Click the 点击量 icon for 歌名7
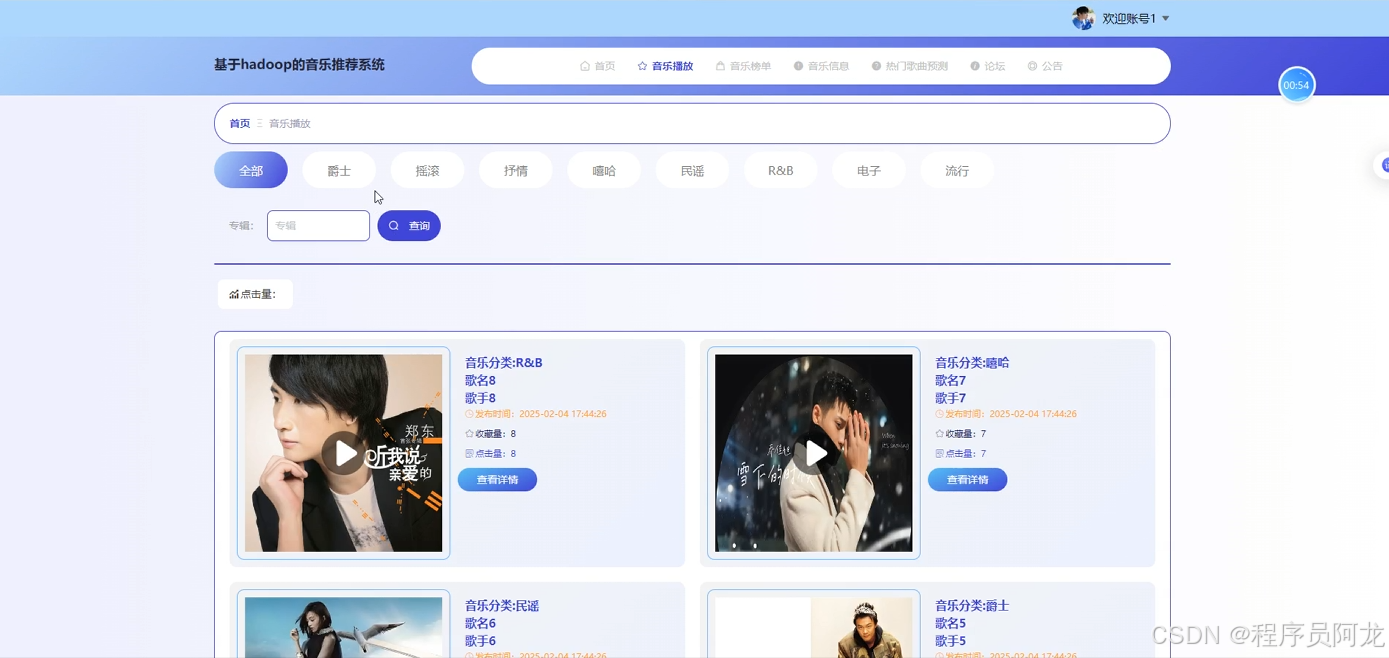 [939, 454]
